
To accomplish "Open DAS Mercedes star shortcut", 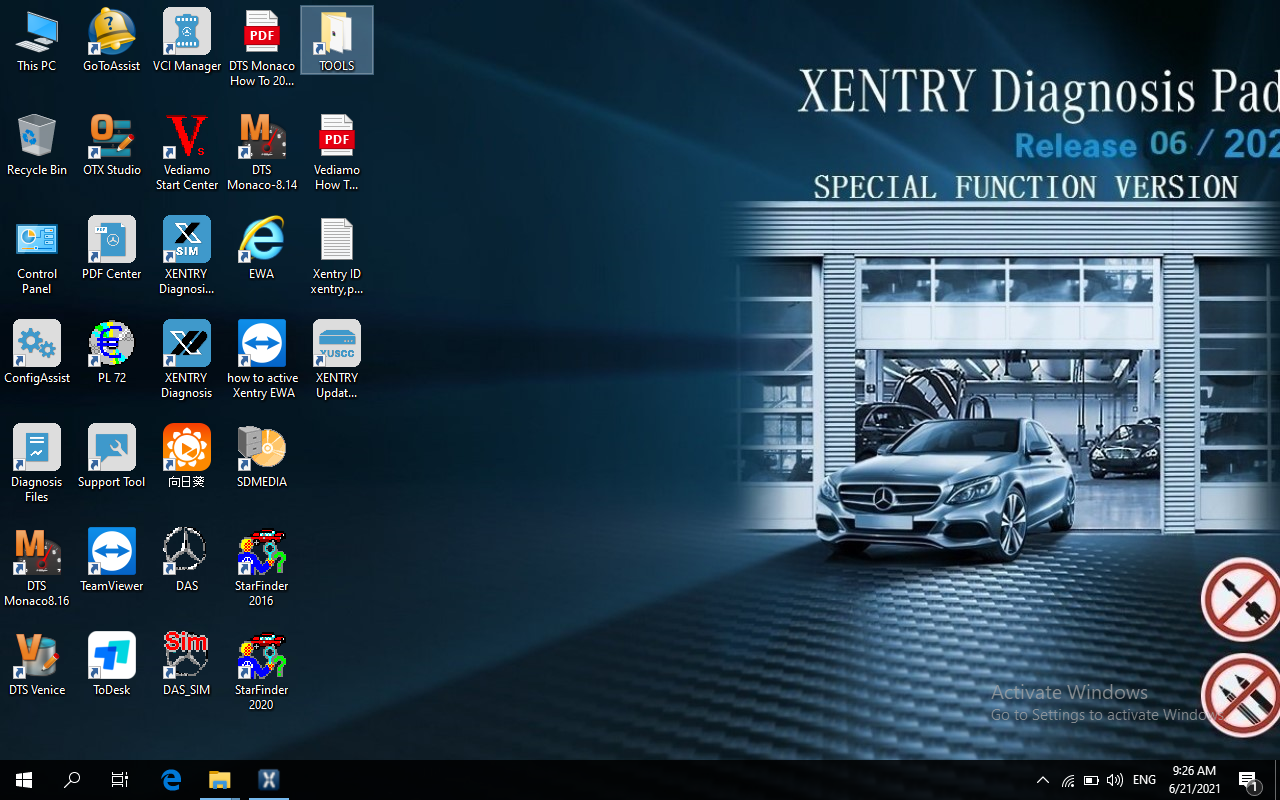I will [187, 560].
